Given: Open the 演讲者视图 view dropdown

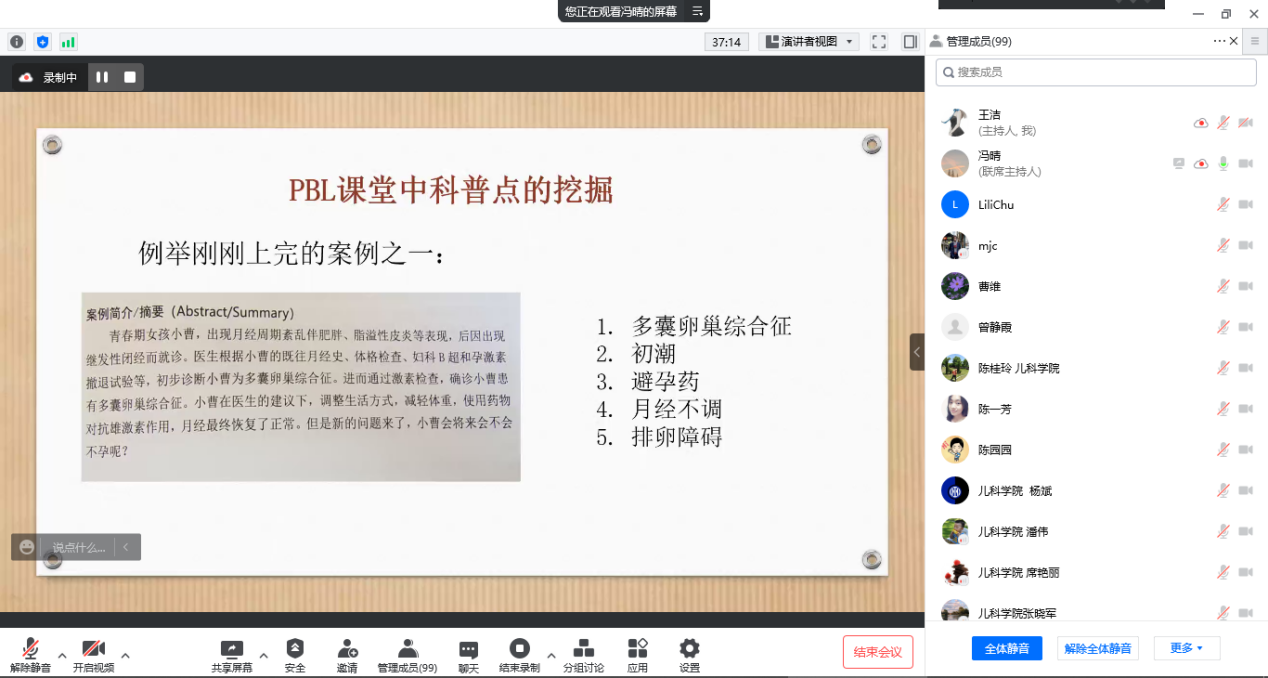Looking at the screenshot, I should point(809,42).
